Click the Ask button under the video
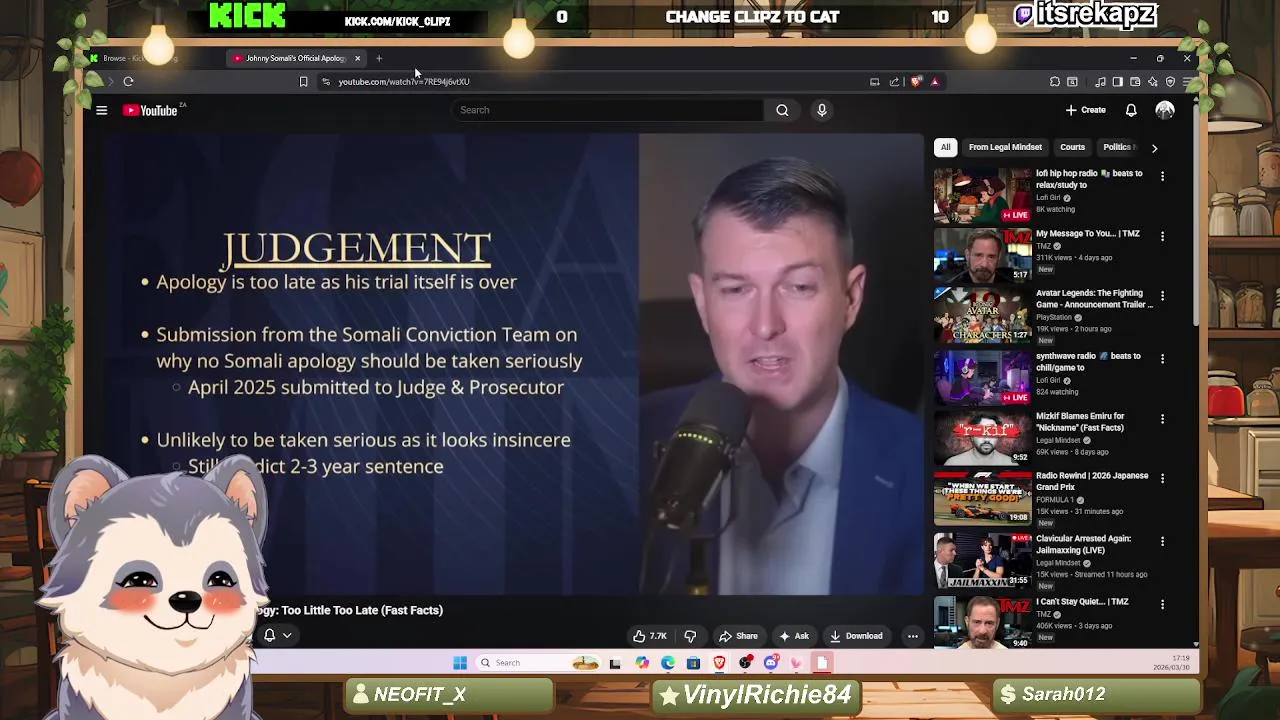Image resolution: width=1280 pixels, height=720 pixels. pyautogui.click(x=794, y=636)
